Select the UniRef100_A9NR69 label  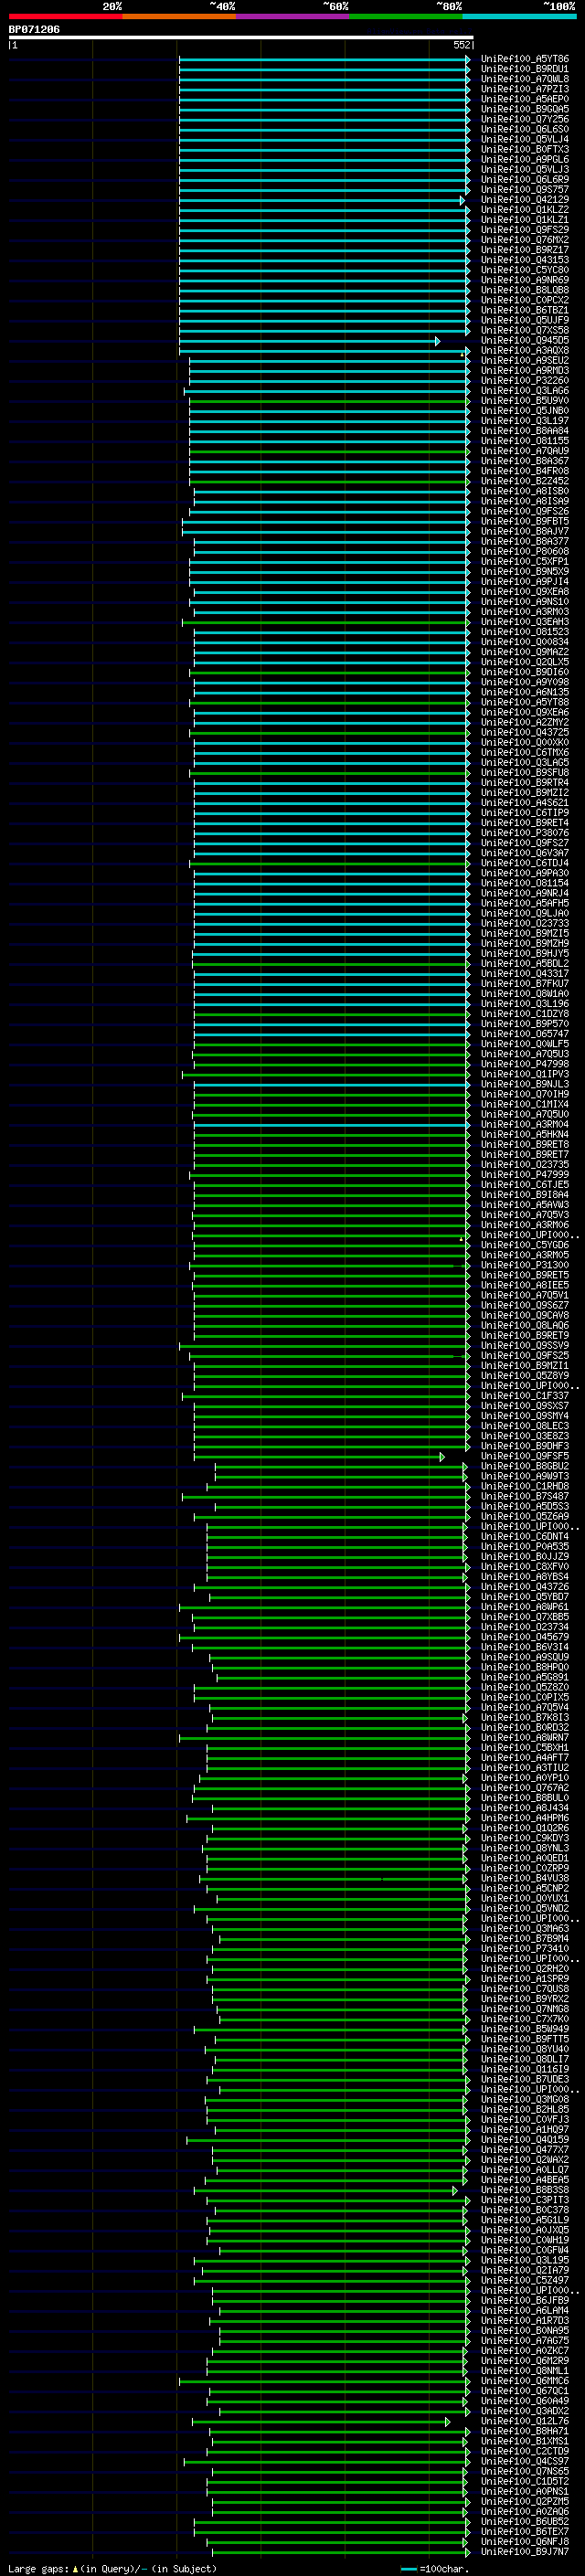pos(525,280)
